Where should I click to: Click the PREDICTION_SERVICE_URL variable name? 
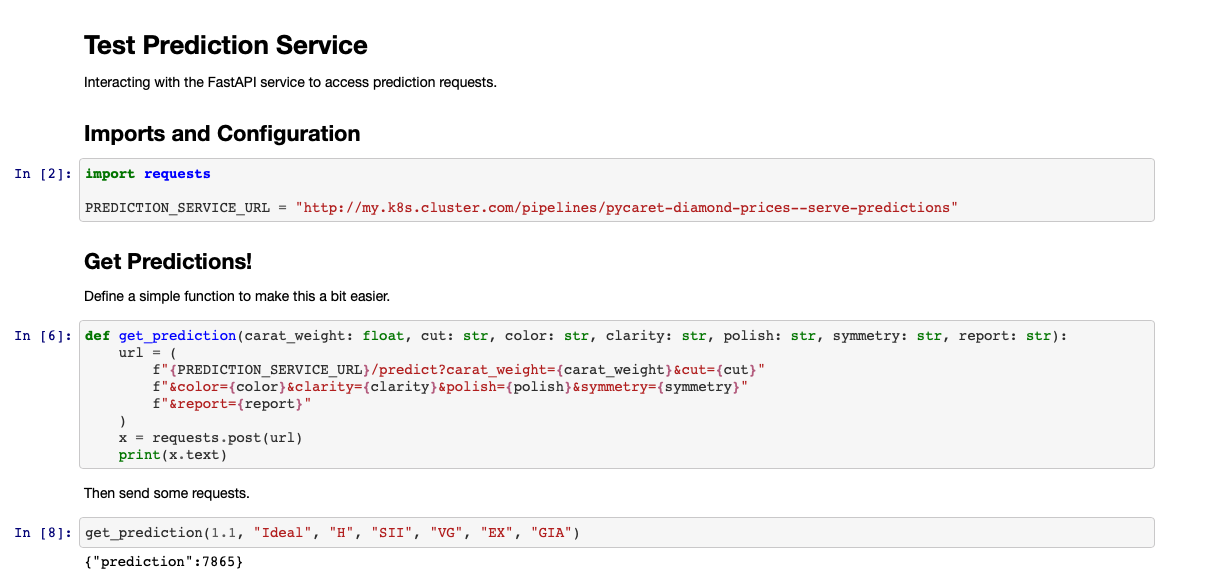(x=177, y=208)
